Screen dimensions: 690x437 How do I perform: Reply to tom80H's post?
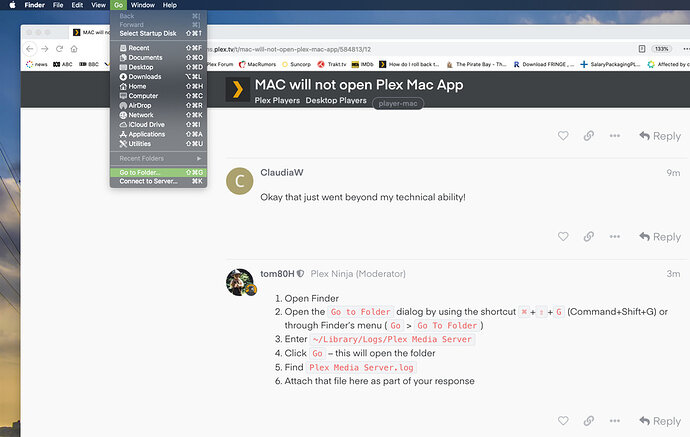coord(660,421)
